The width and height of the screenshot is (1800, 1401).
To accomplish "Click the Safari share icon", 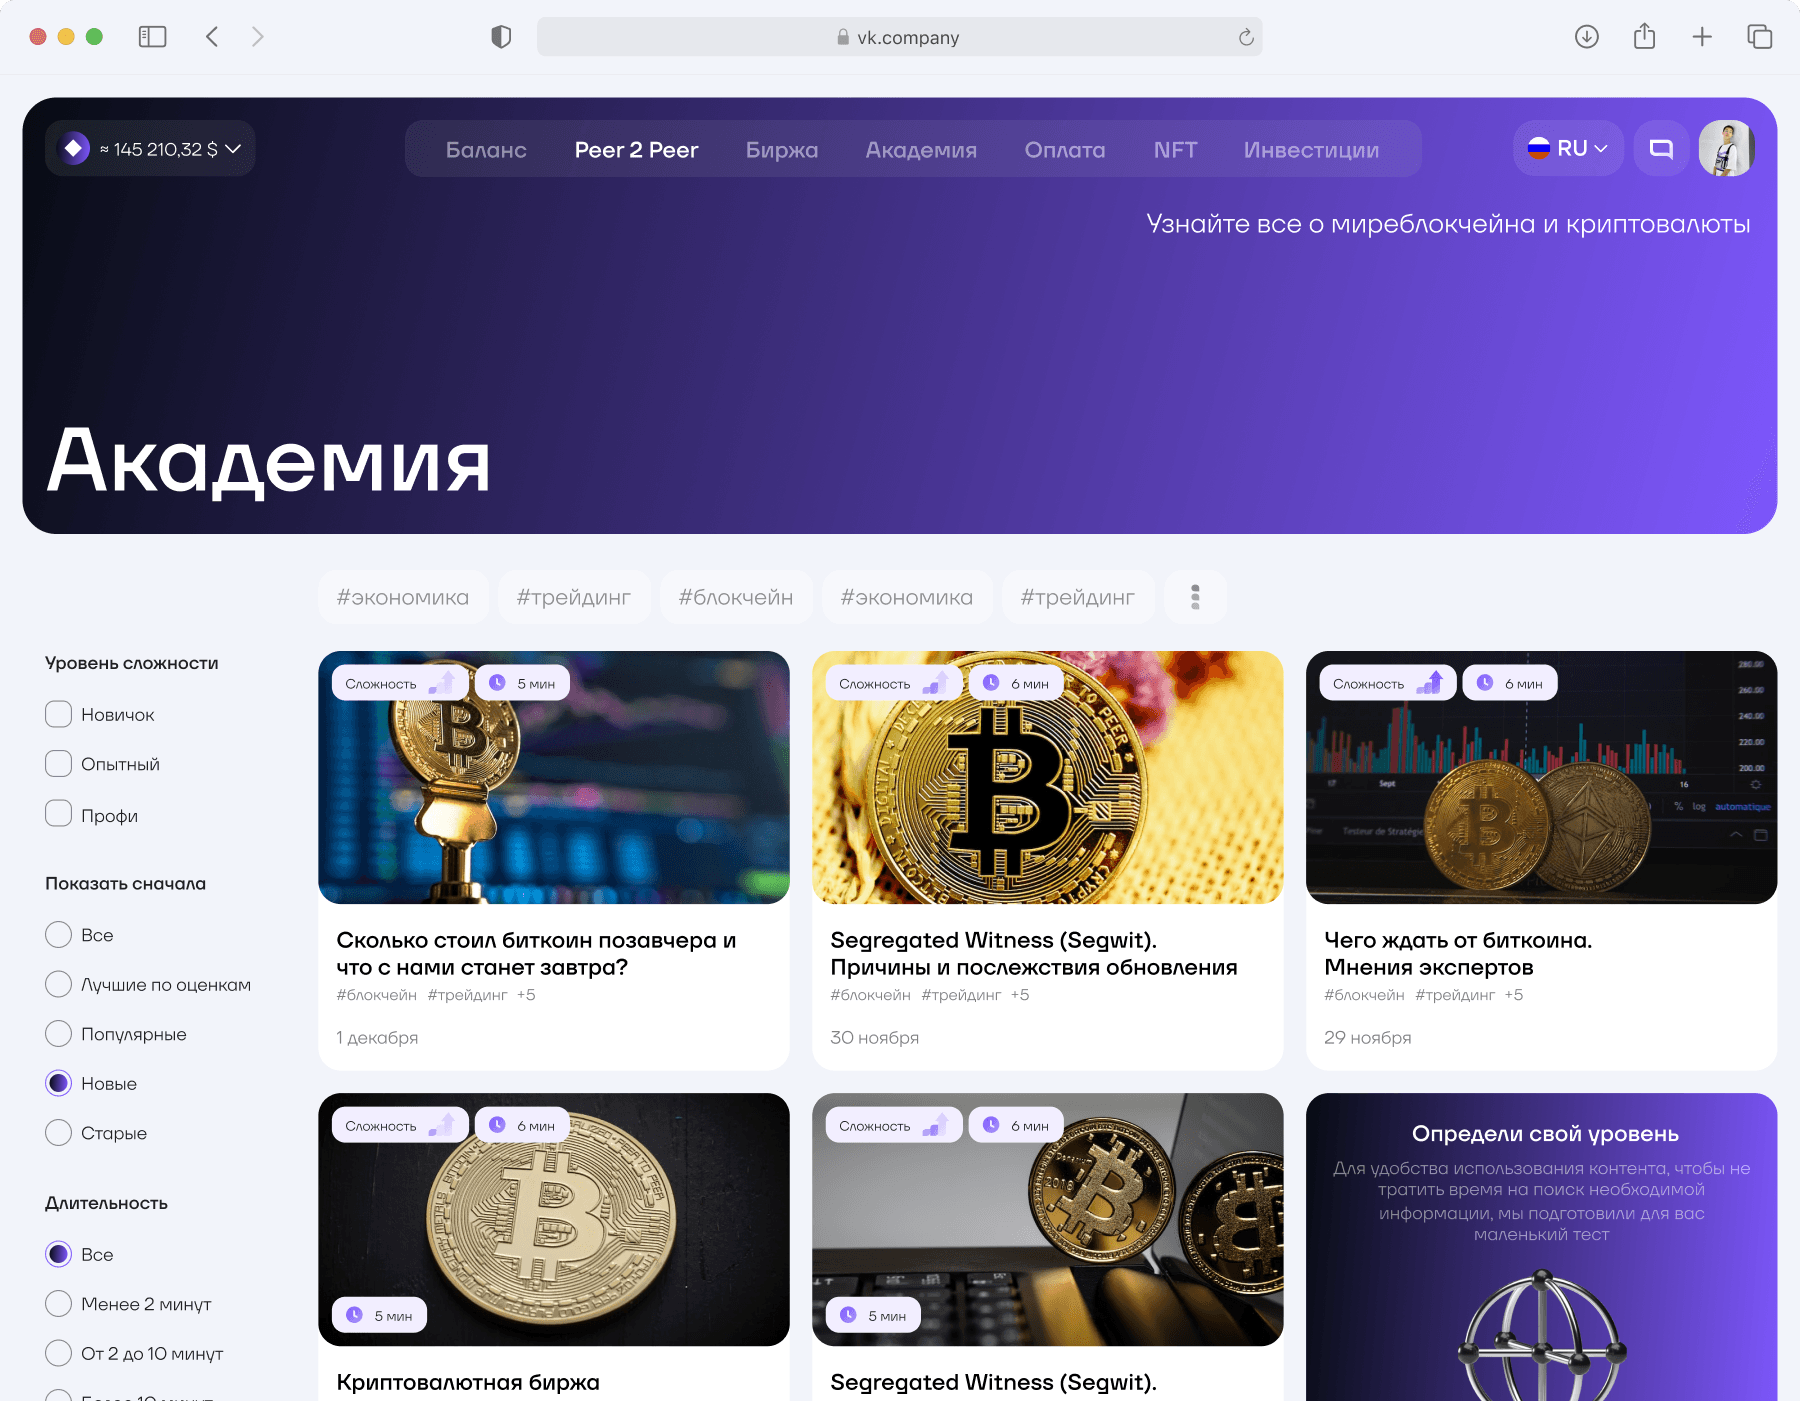I will [1644, 37].
